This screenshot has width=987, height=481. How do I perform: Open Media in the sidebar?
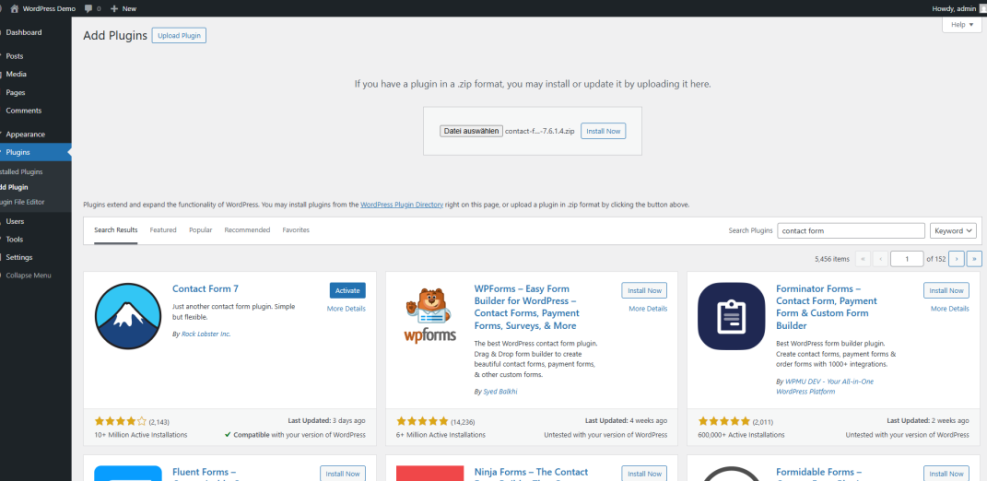tap(35, 74)
